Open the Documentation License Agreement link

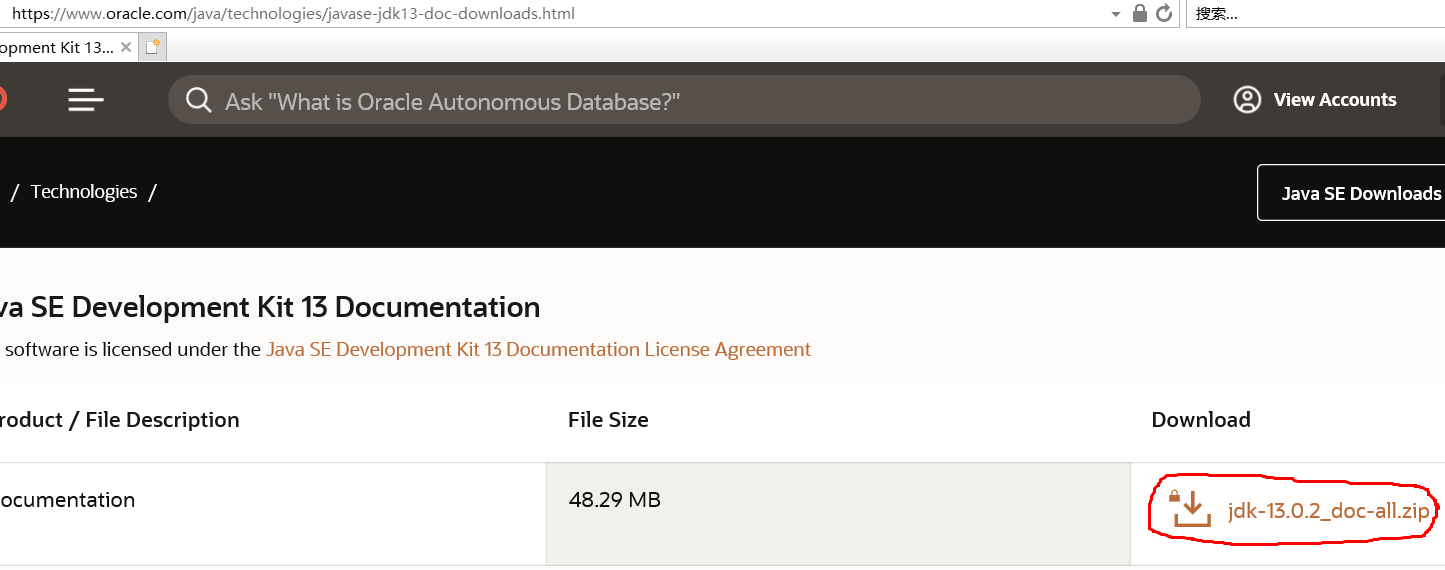(538, 349)
